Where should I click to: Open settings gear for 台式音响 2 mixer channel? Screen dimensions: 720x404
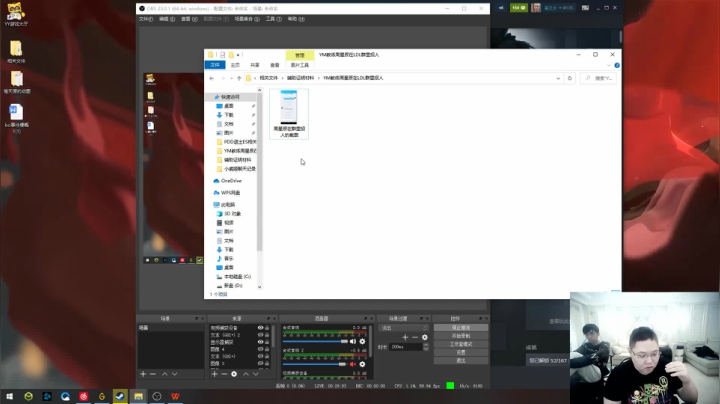pos(362,364)
